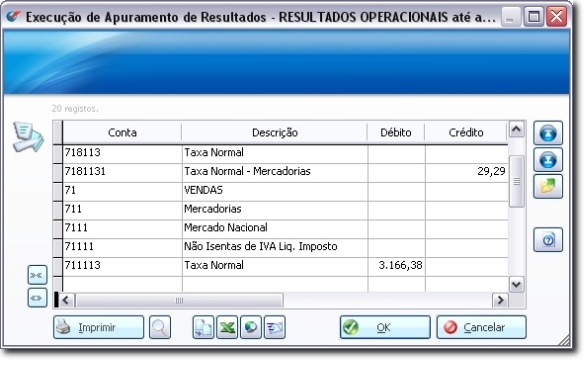Click the move-up blue arrow icon
Viewport: 584px width, 365px height.
548,133
